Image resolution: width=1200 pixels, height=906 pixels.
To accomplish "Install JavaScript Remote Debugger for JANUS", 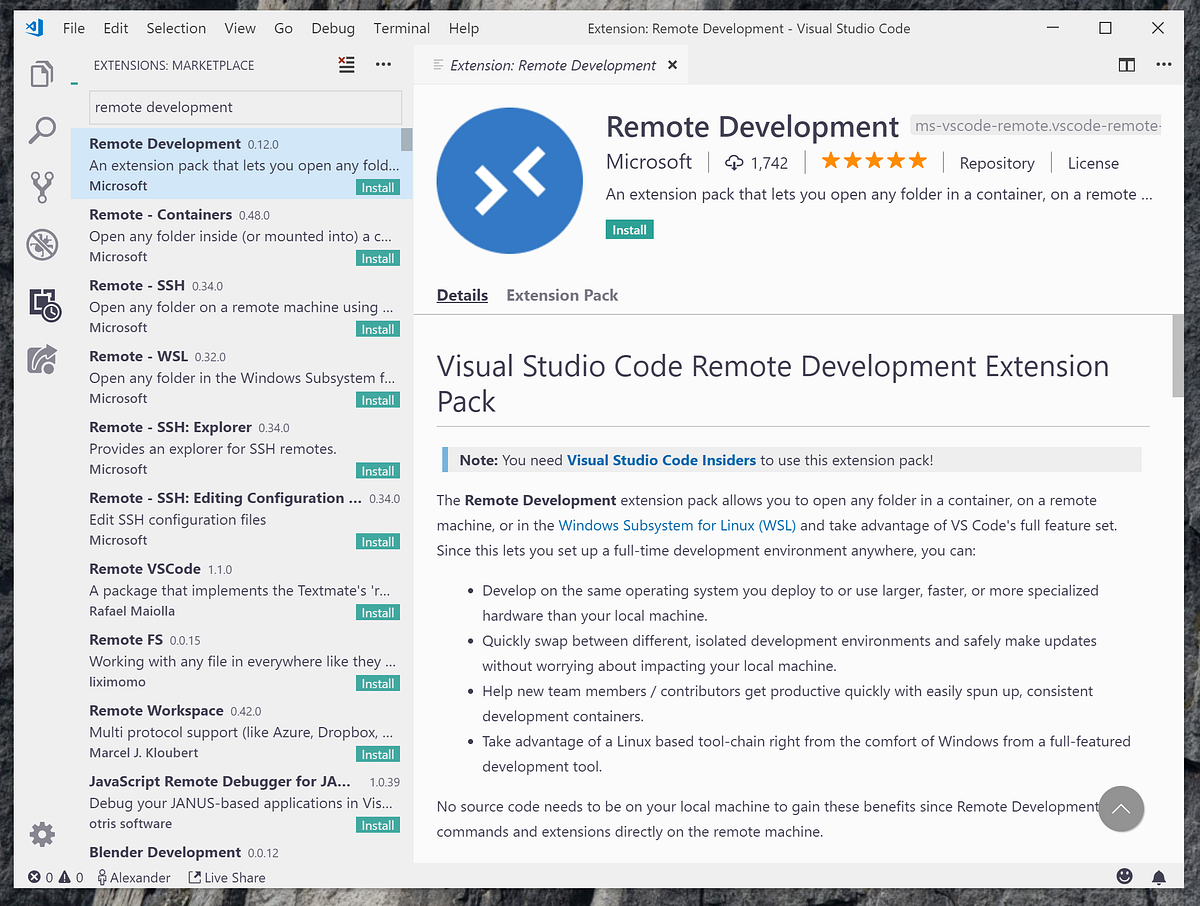I will (378, 826).
